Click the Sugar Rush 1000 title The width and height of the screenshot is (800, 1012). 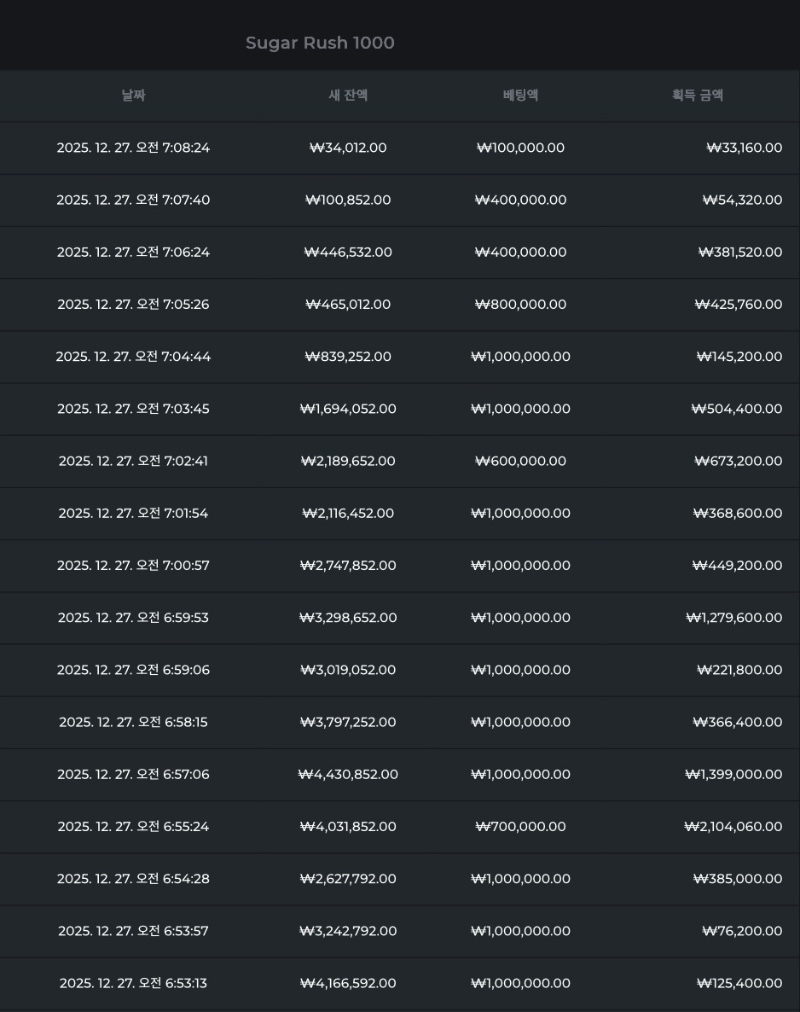pos(320,43)
